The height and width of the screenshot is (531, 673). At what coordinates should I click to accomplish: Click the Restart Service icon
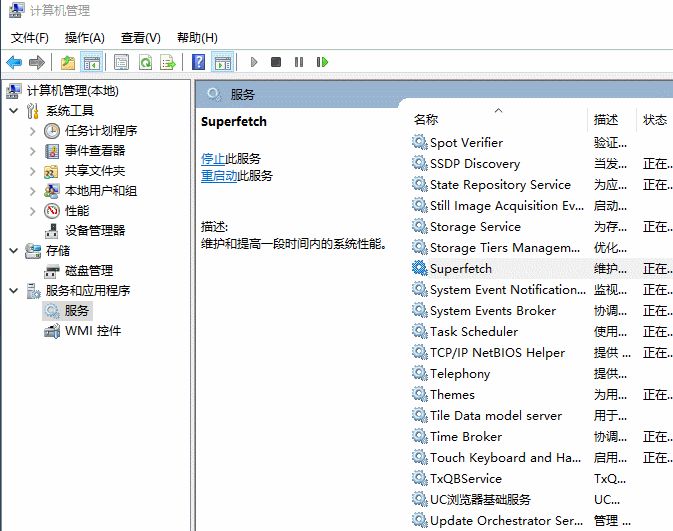[322, 63]
